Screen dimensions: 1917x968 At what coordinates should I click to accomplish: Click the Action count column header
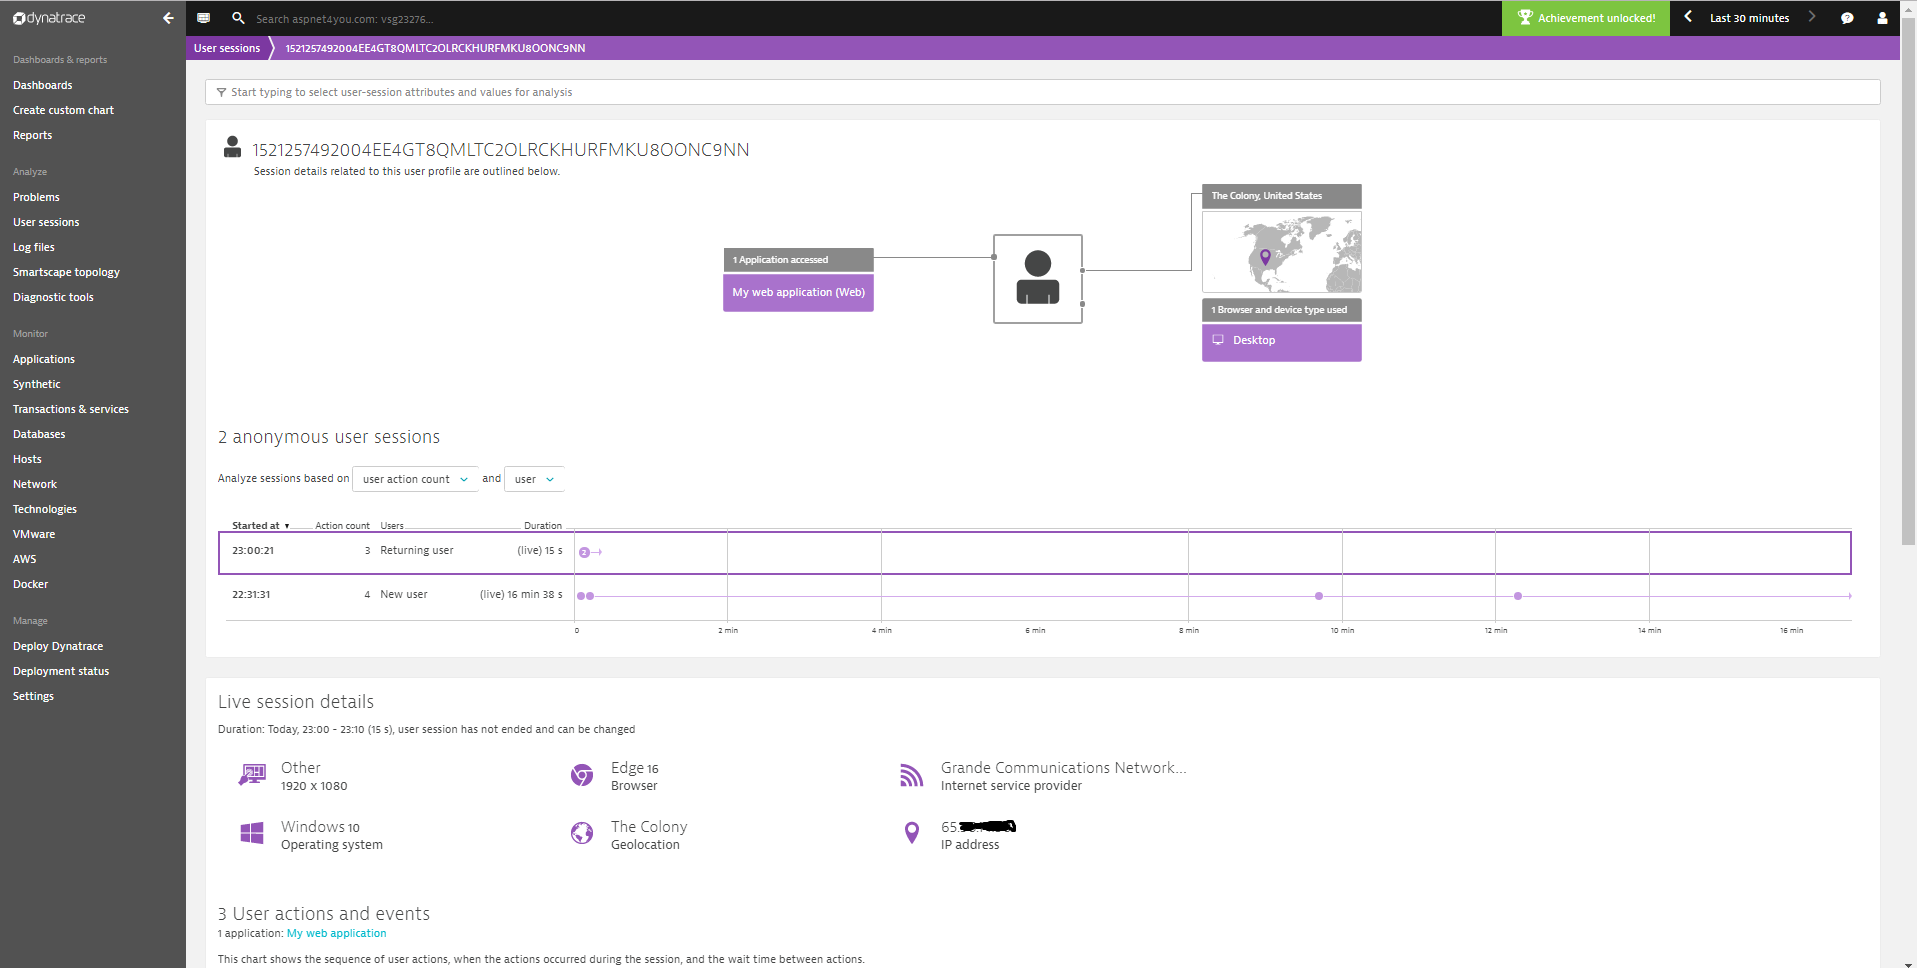[342, 525]
